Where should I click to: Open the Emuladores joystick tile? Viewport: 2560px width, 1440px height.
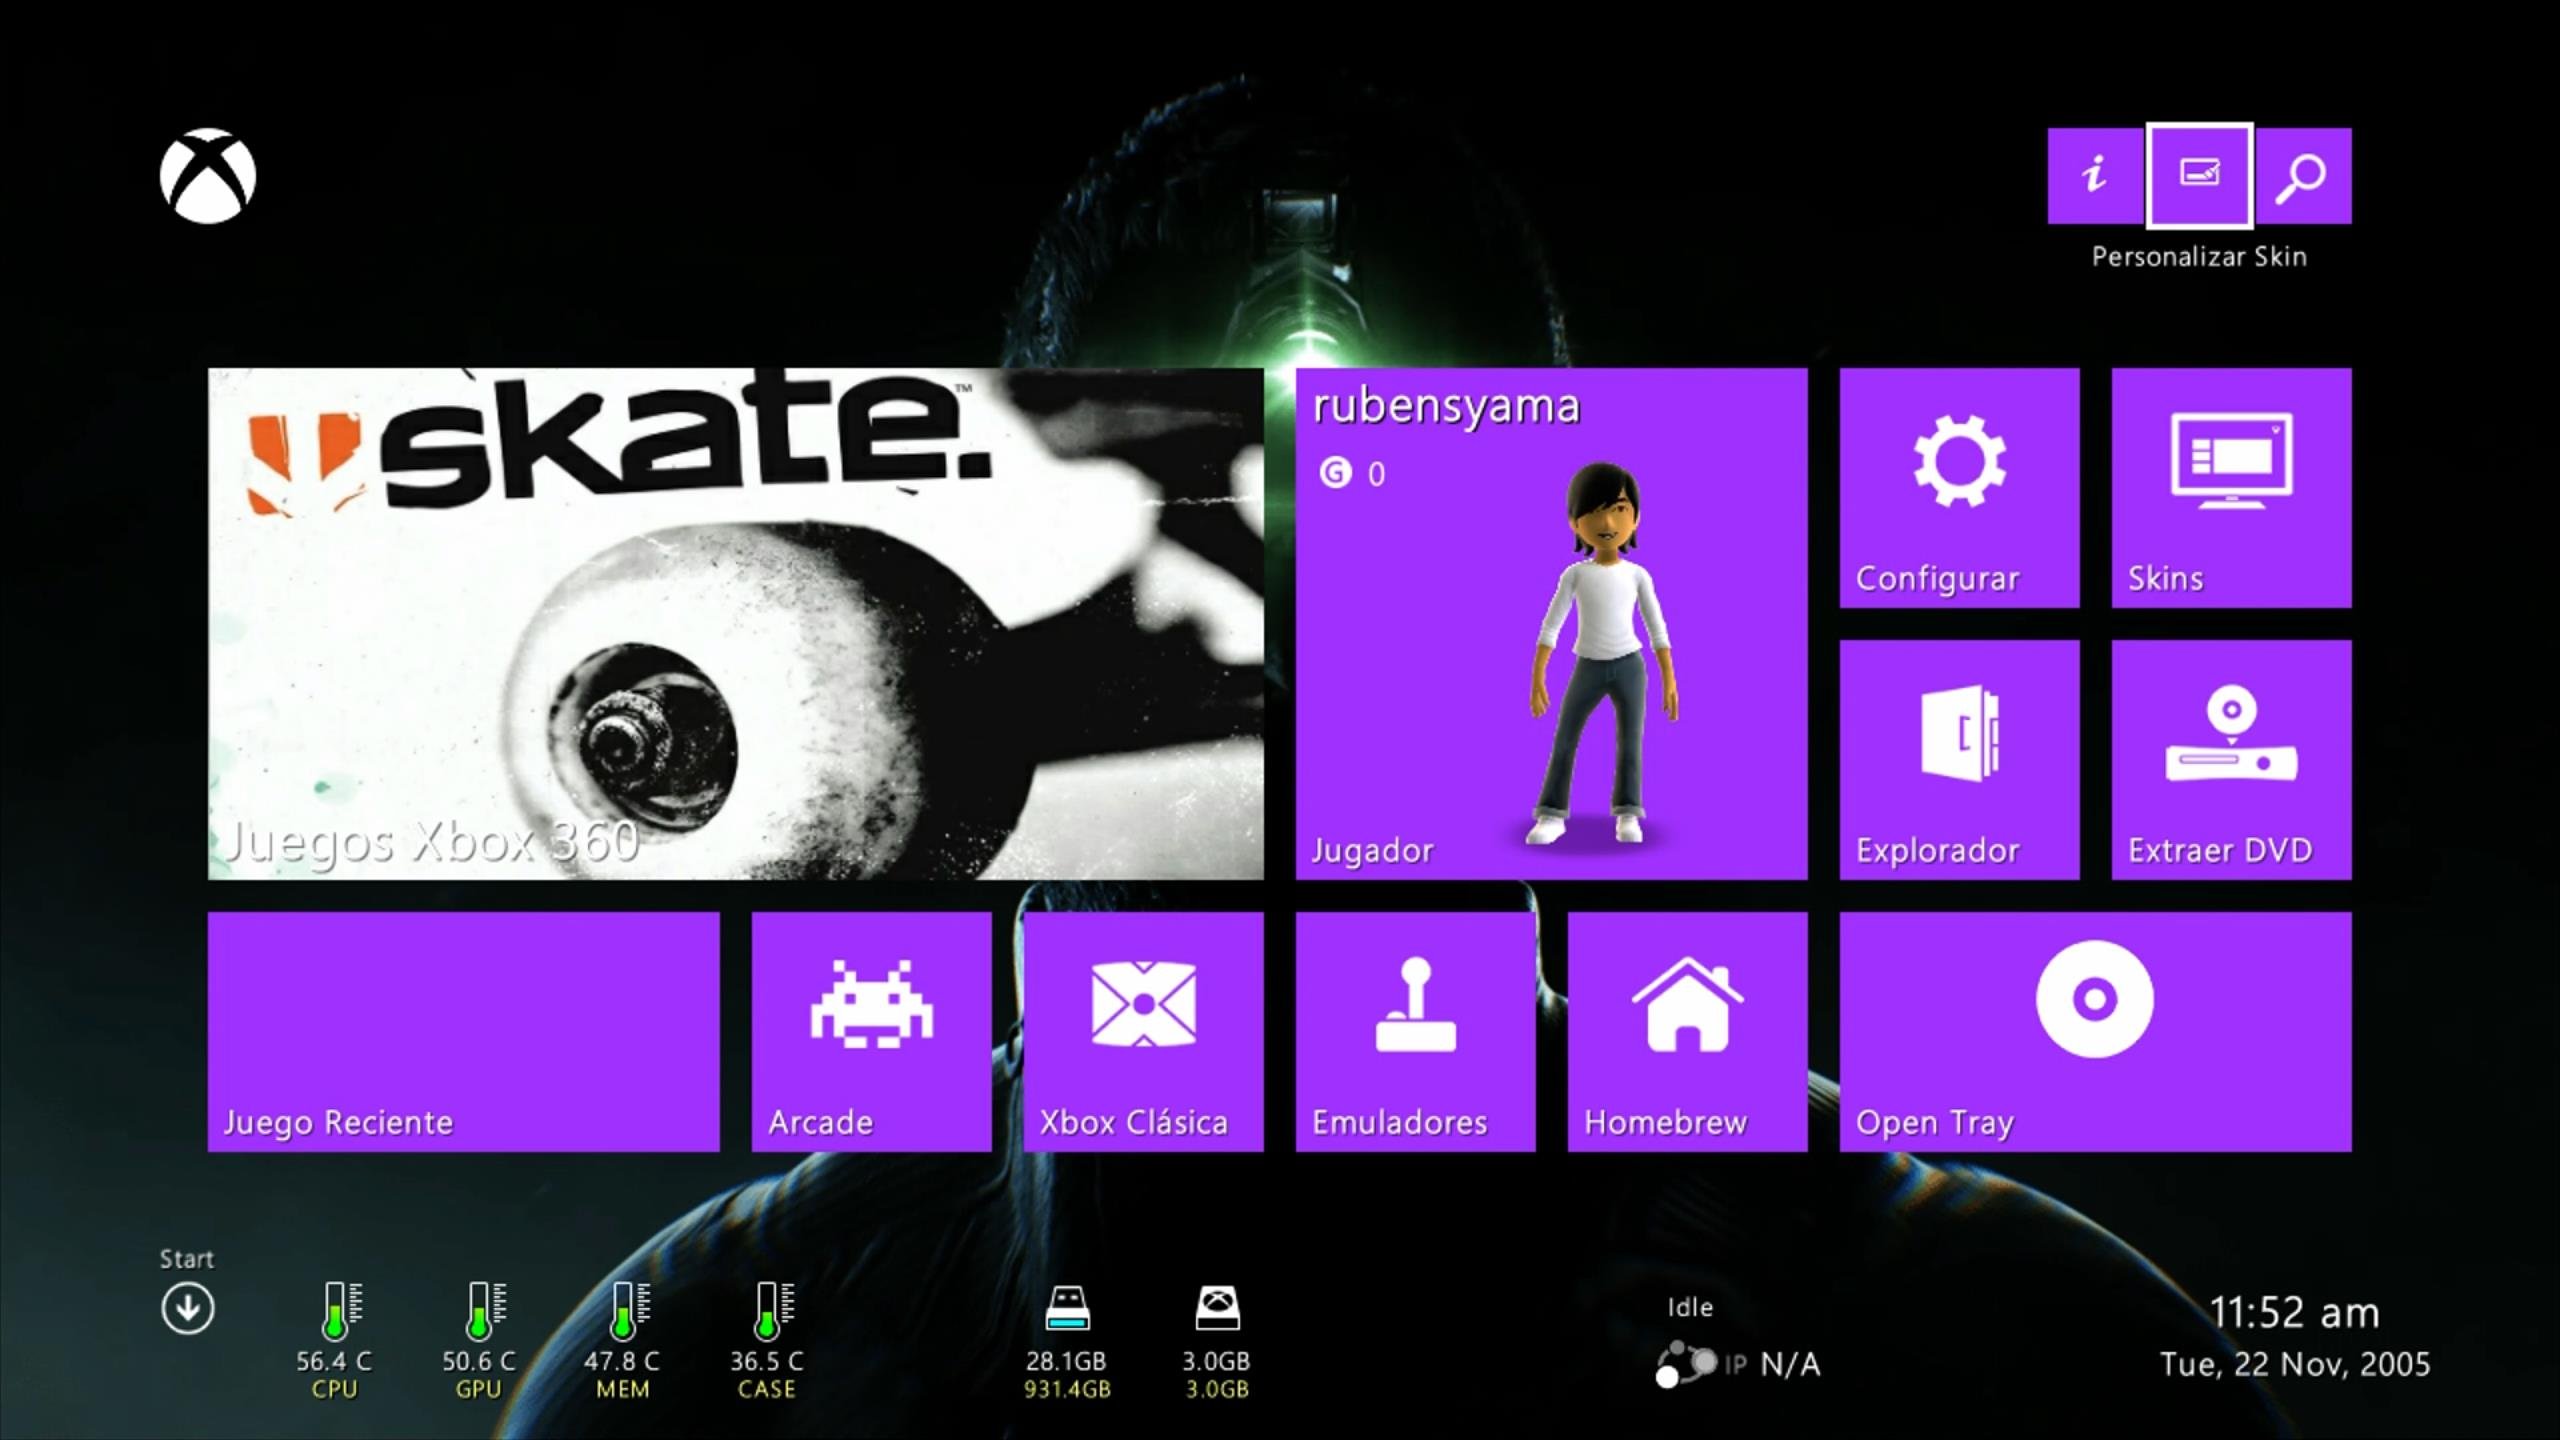coord(1416,1032)
